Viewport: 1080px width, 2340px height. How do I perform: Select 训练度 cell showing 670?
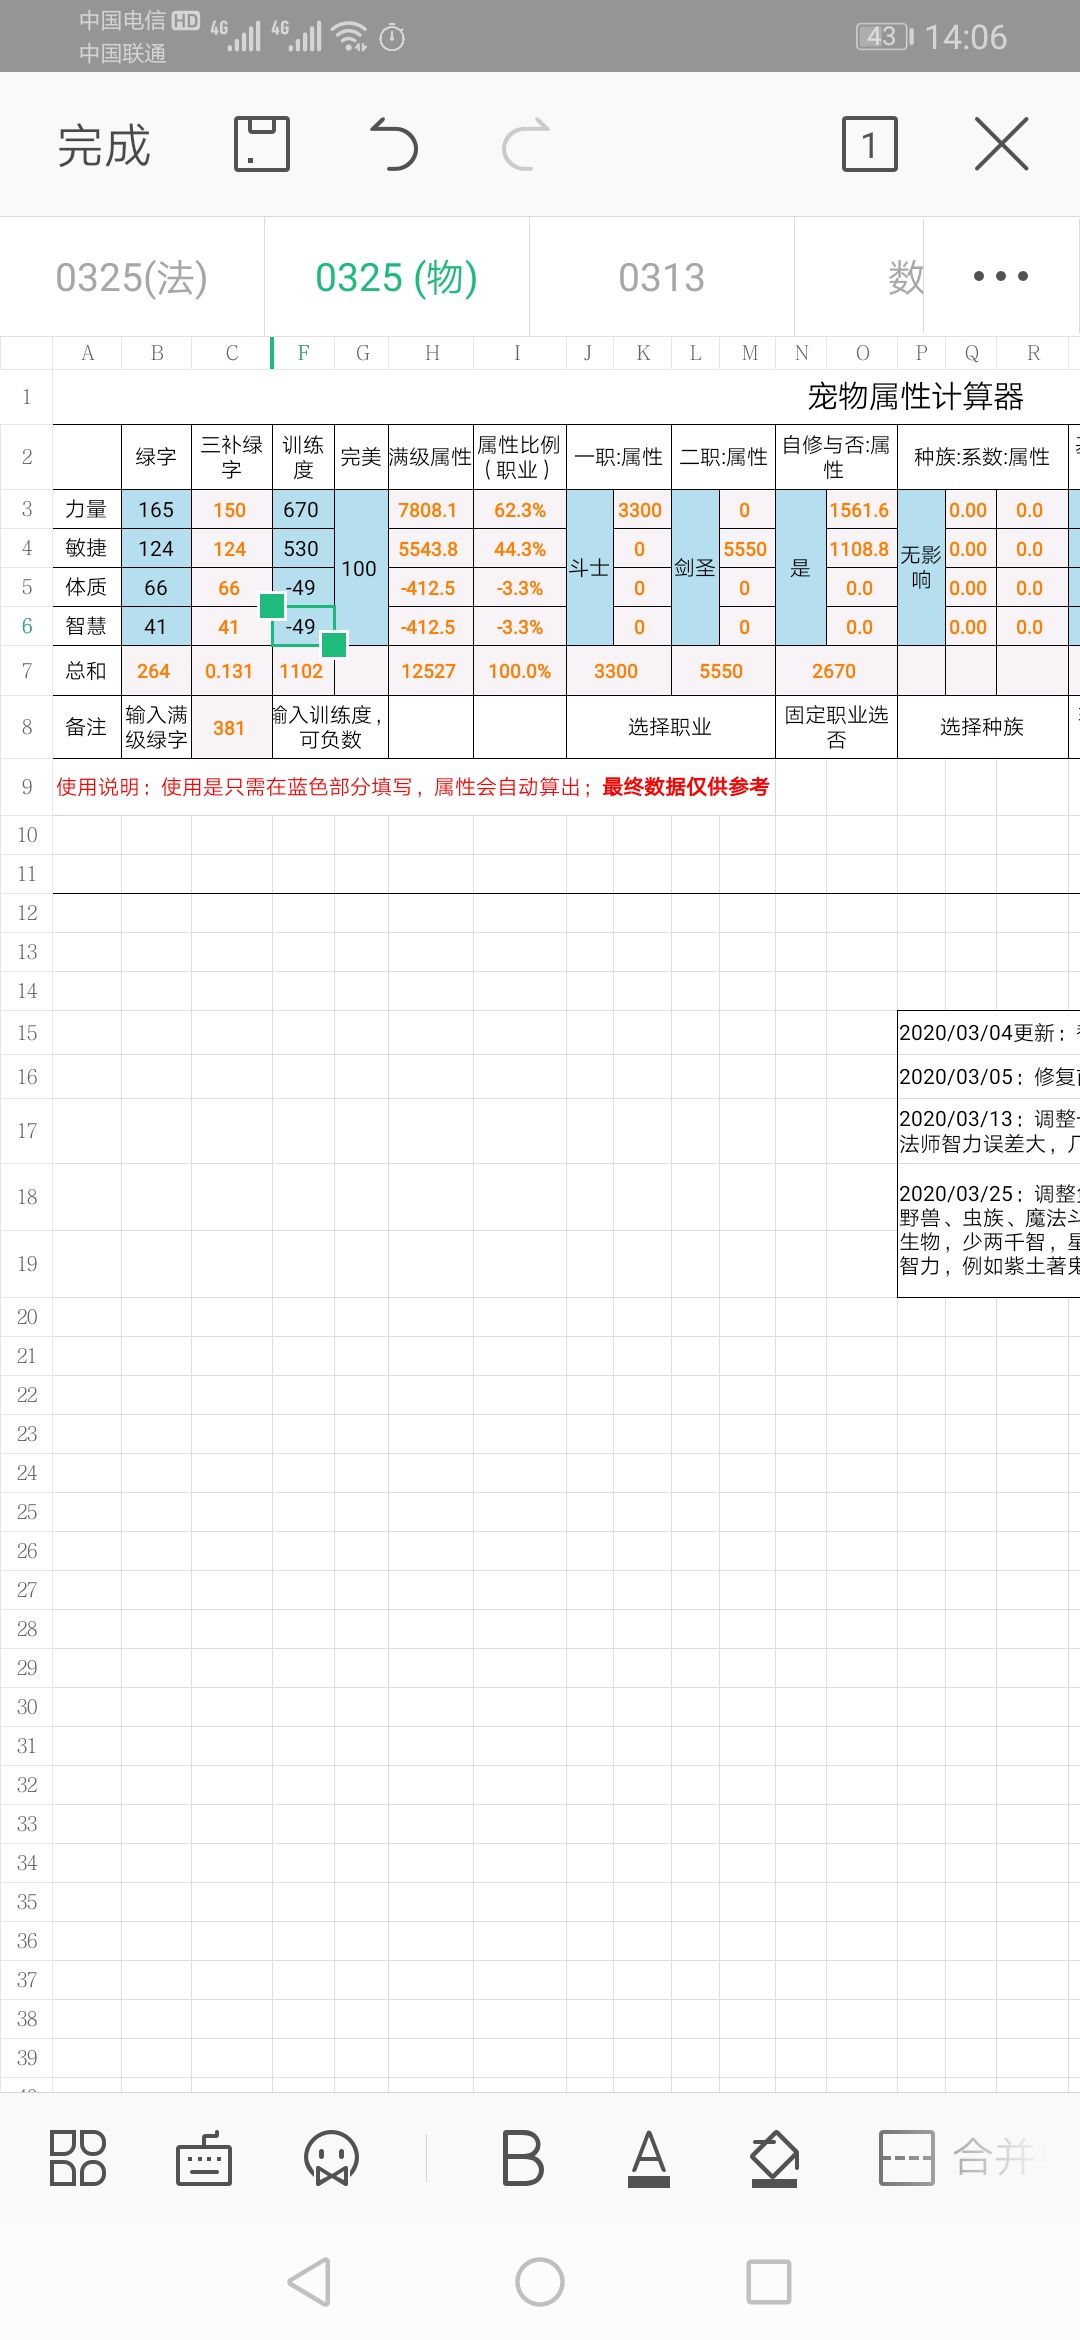pos(302,509)
